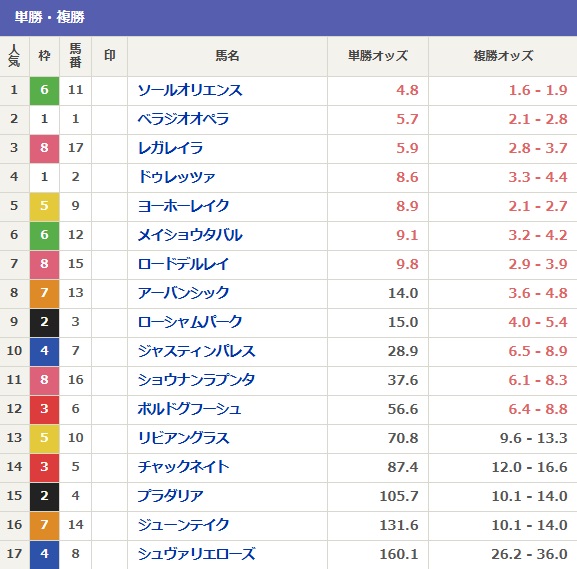Open horse link ベラジオオペラ

coord(183,119)
